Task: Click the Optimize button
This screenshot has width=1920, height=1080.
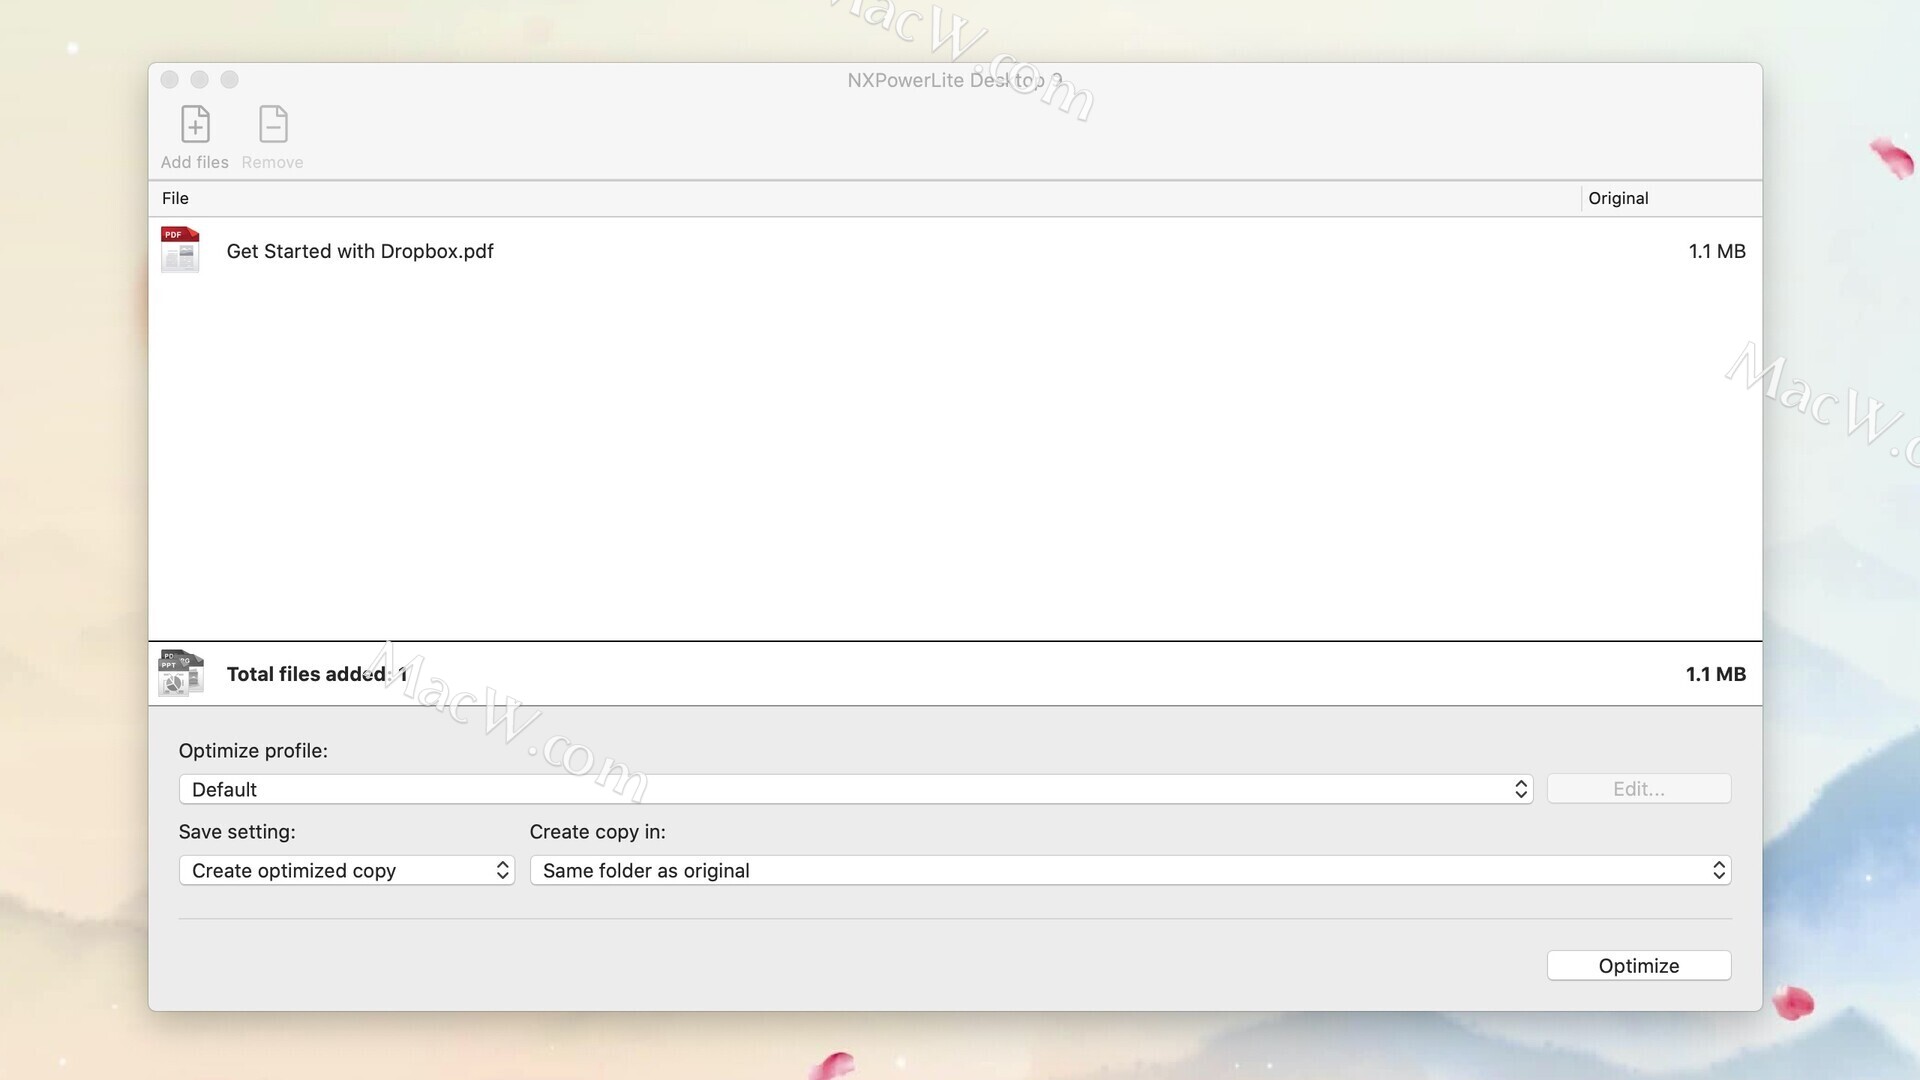Action: [x=1639, y=965]
